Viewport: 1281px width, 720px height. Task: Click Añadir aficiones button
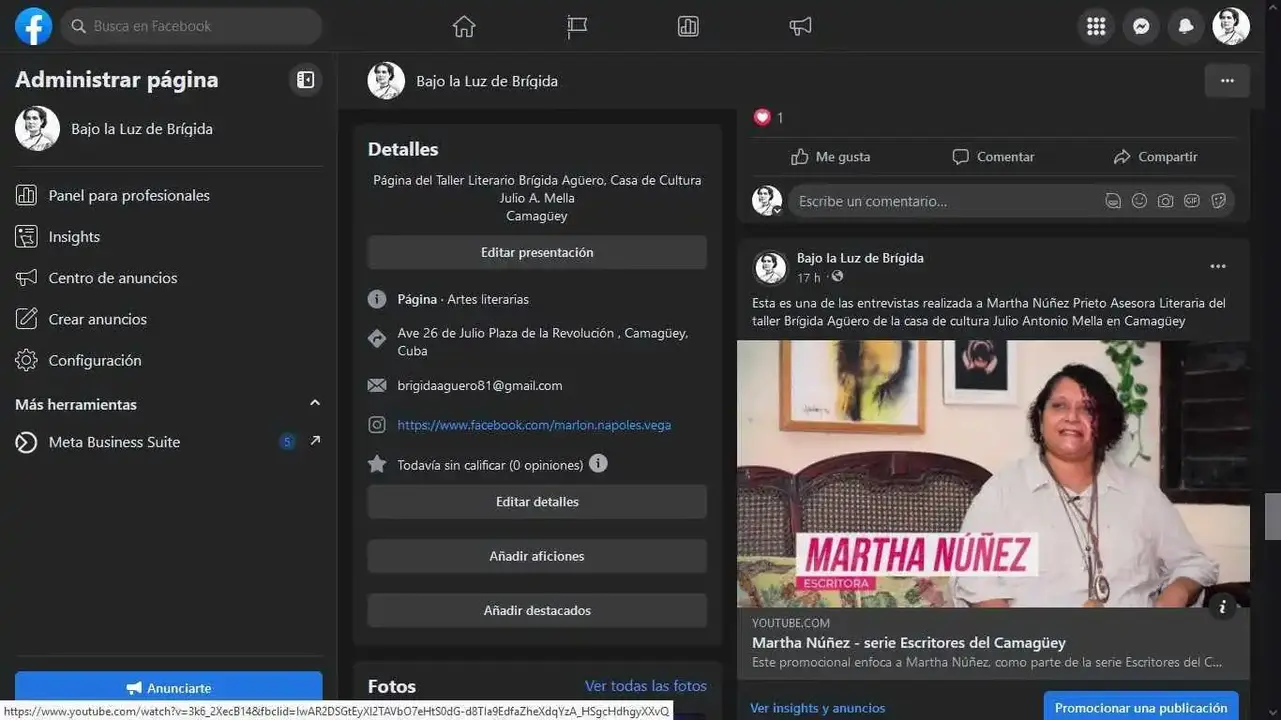(537, 556)
